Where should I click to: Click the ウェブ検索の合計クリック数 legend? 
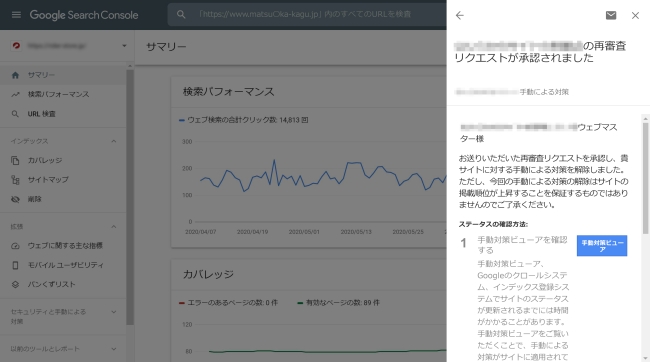click(x=244, y=120)
